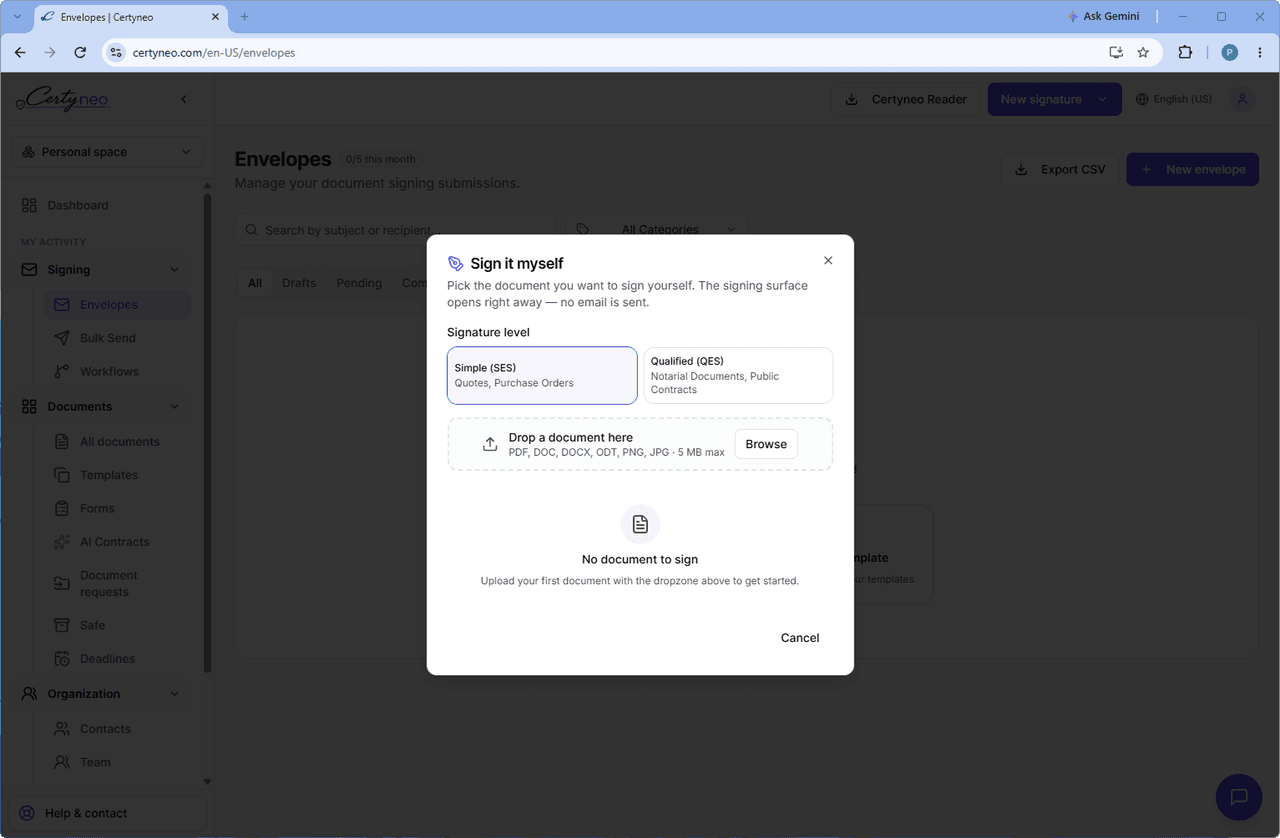Click the upload icon in dropzone

pos(490,444)
